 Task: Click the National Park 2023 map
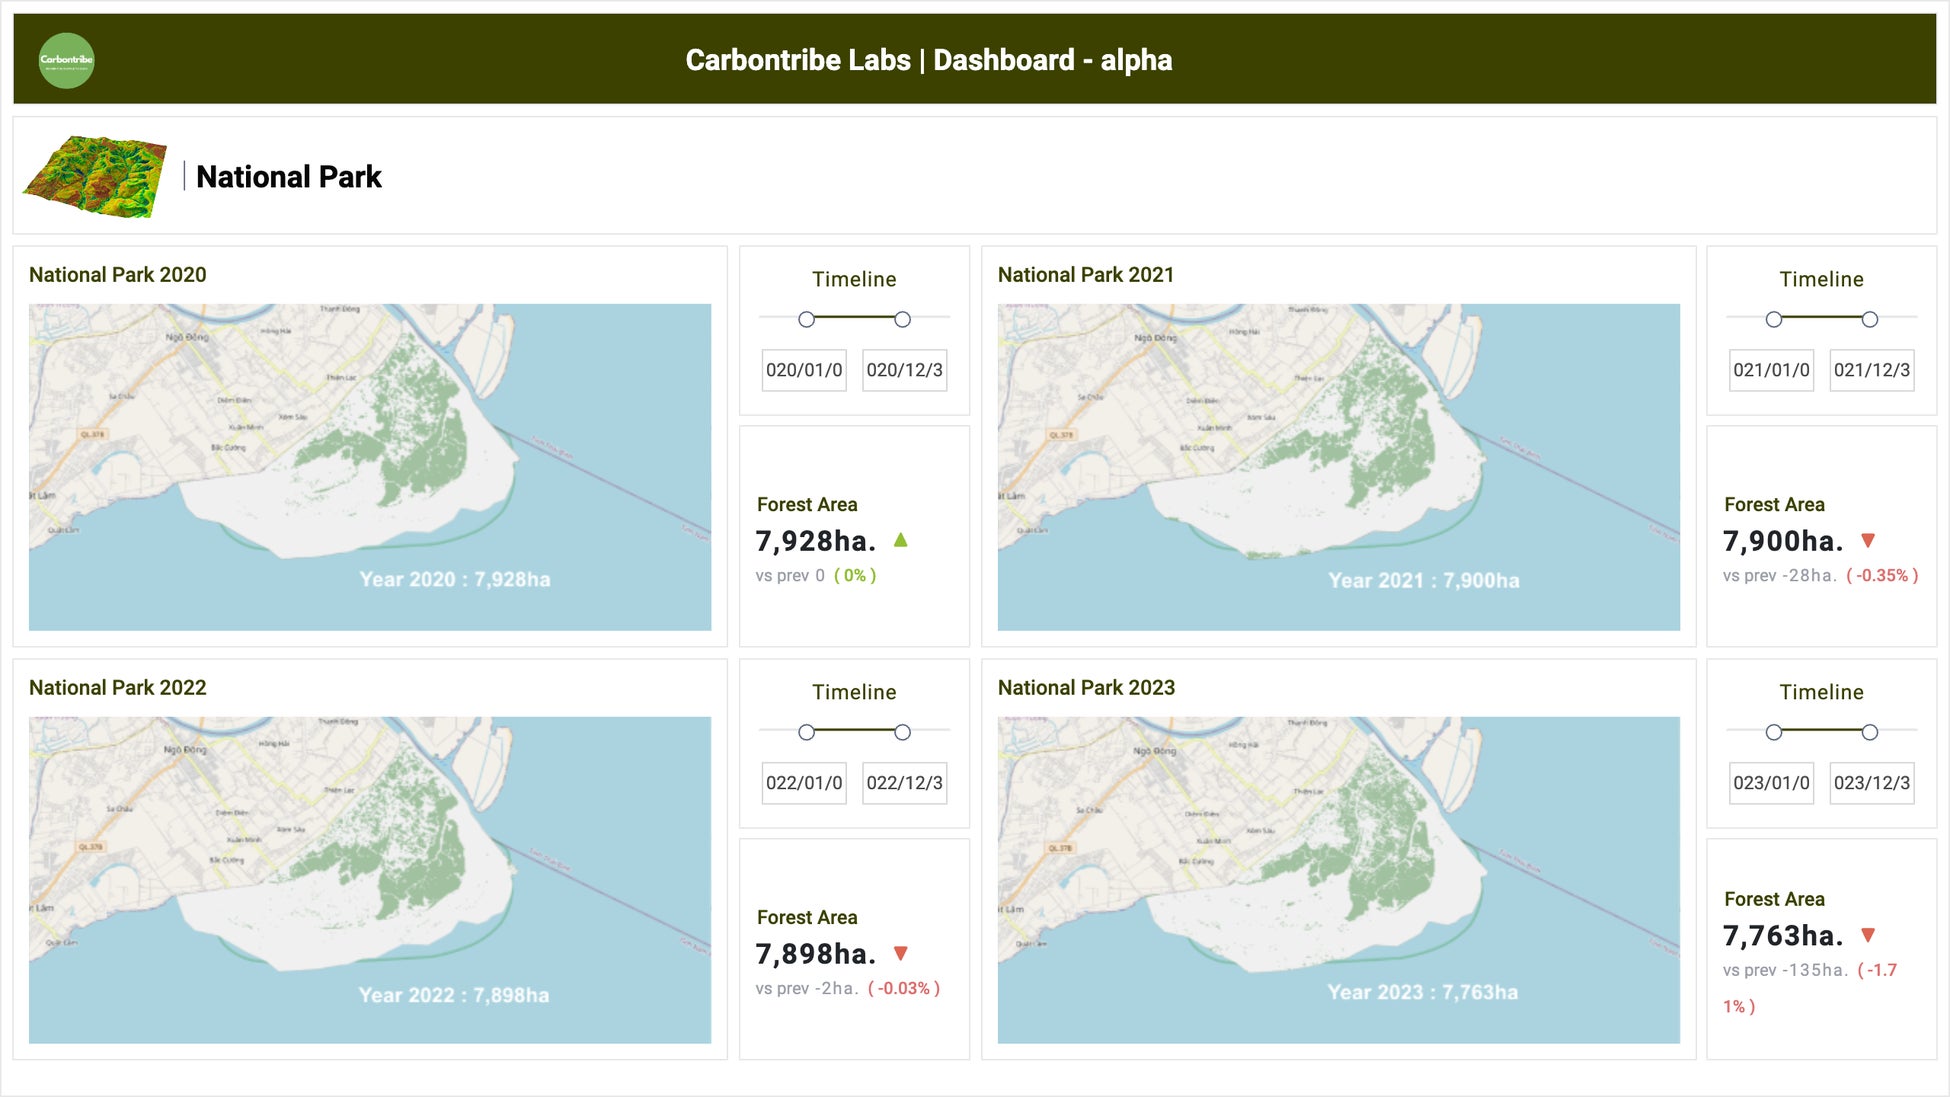point(1338,879)
